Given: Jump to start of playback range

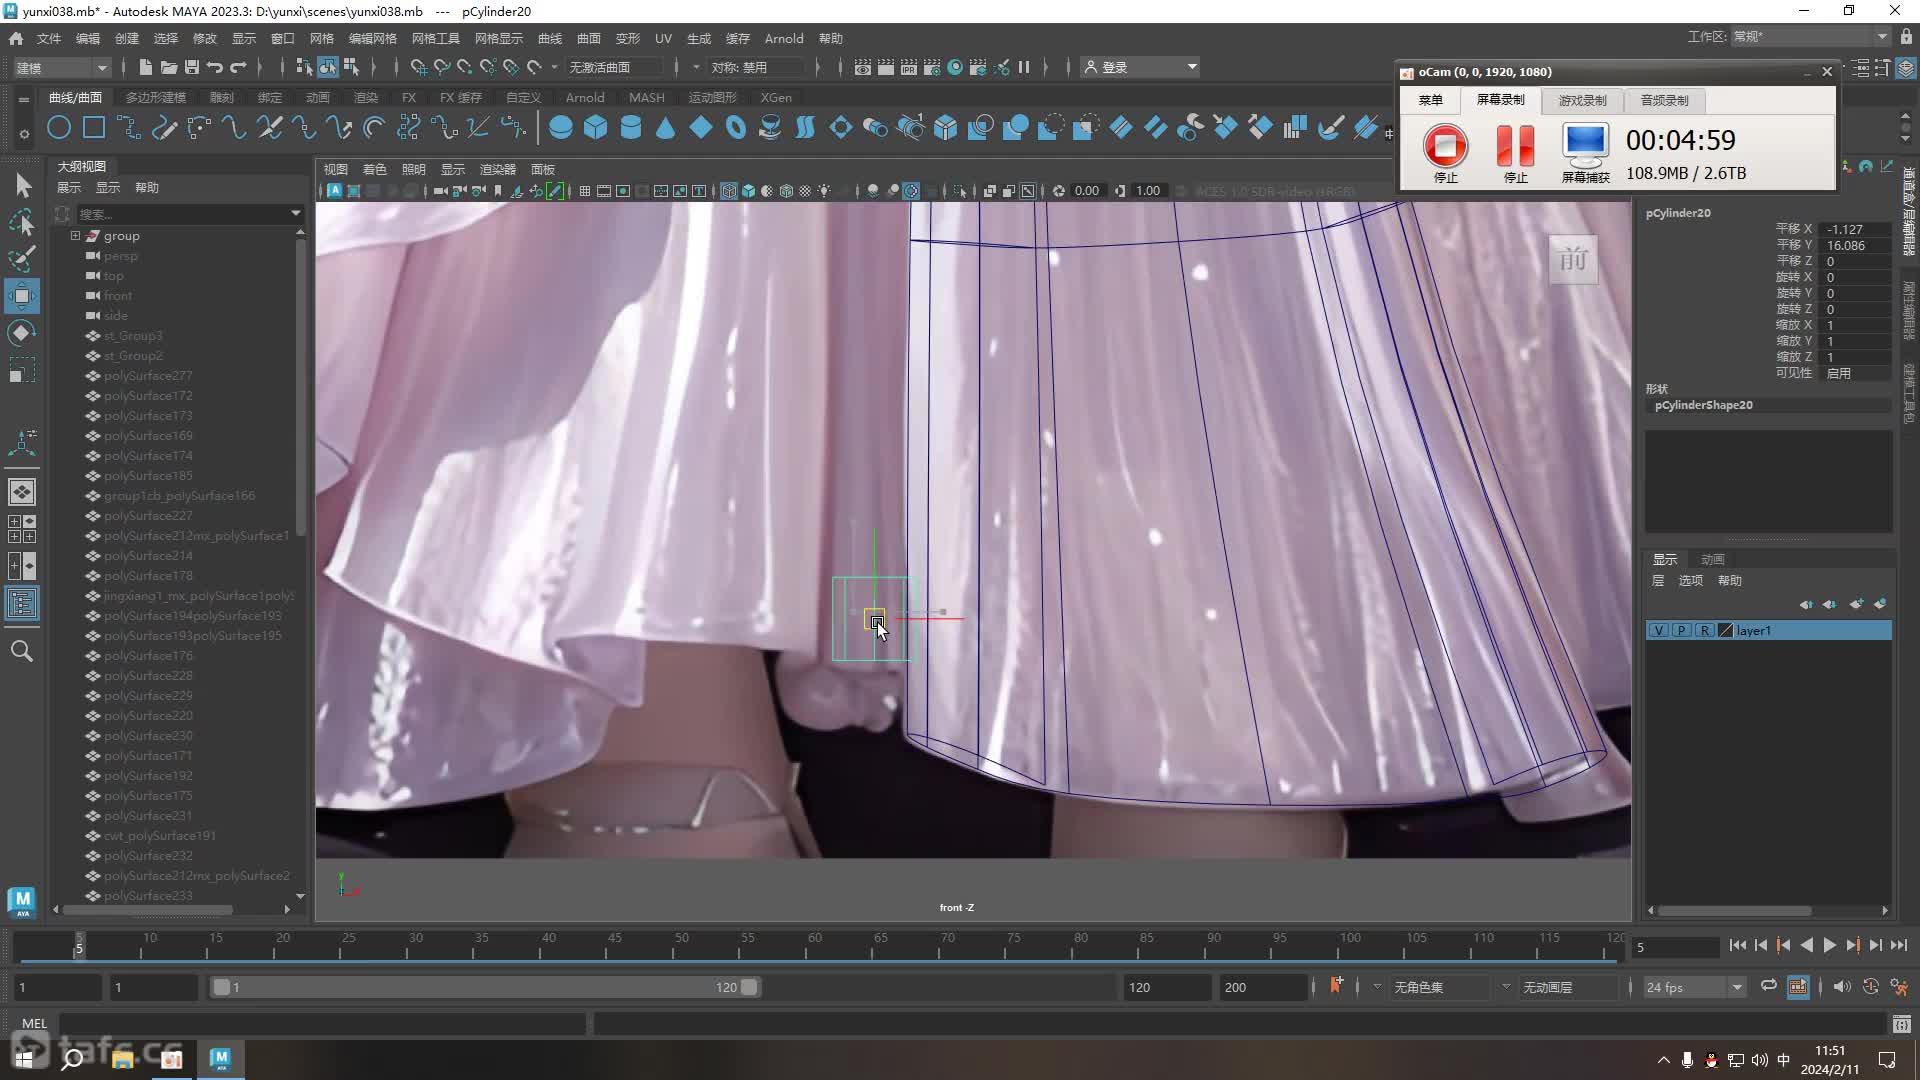Looking at the screenshot, I should point(1737,945).
